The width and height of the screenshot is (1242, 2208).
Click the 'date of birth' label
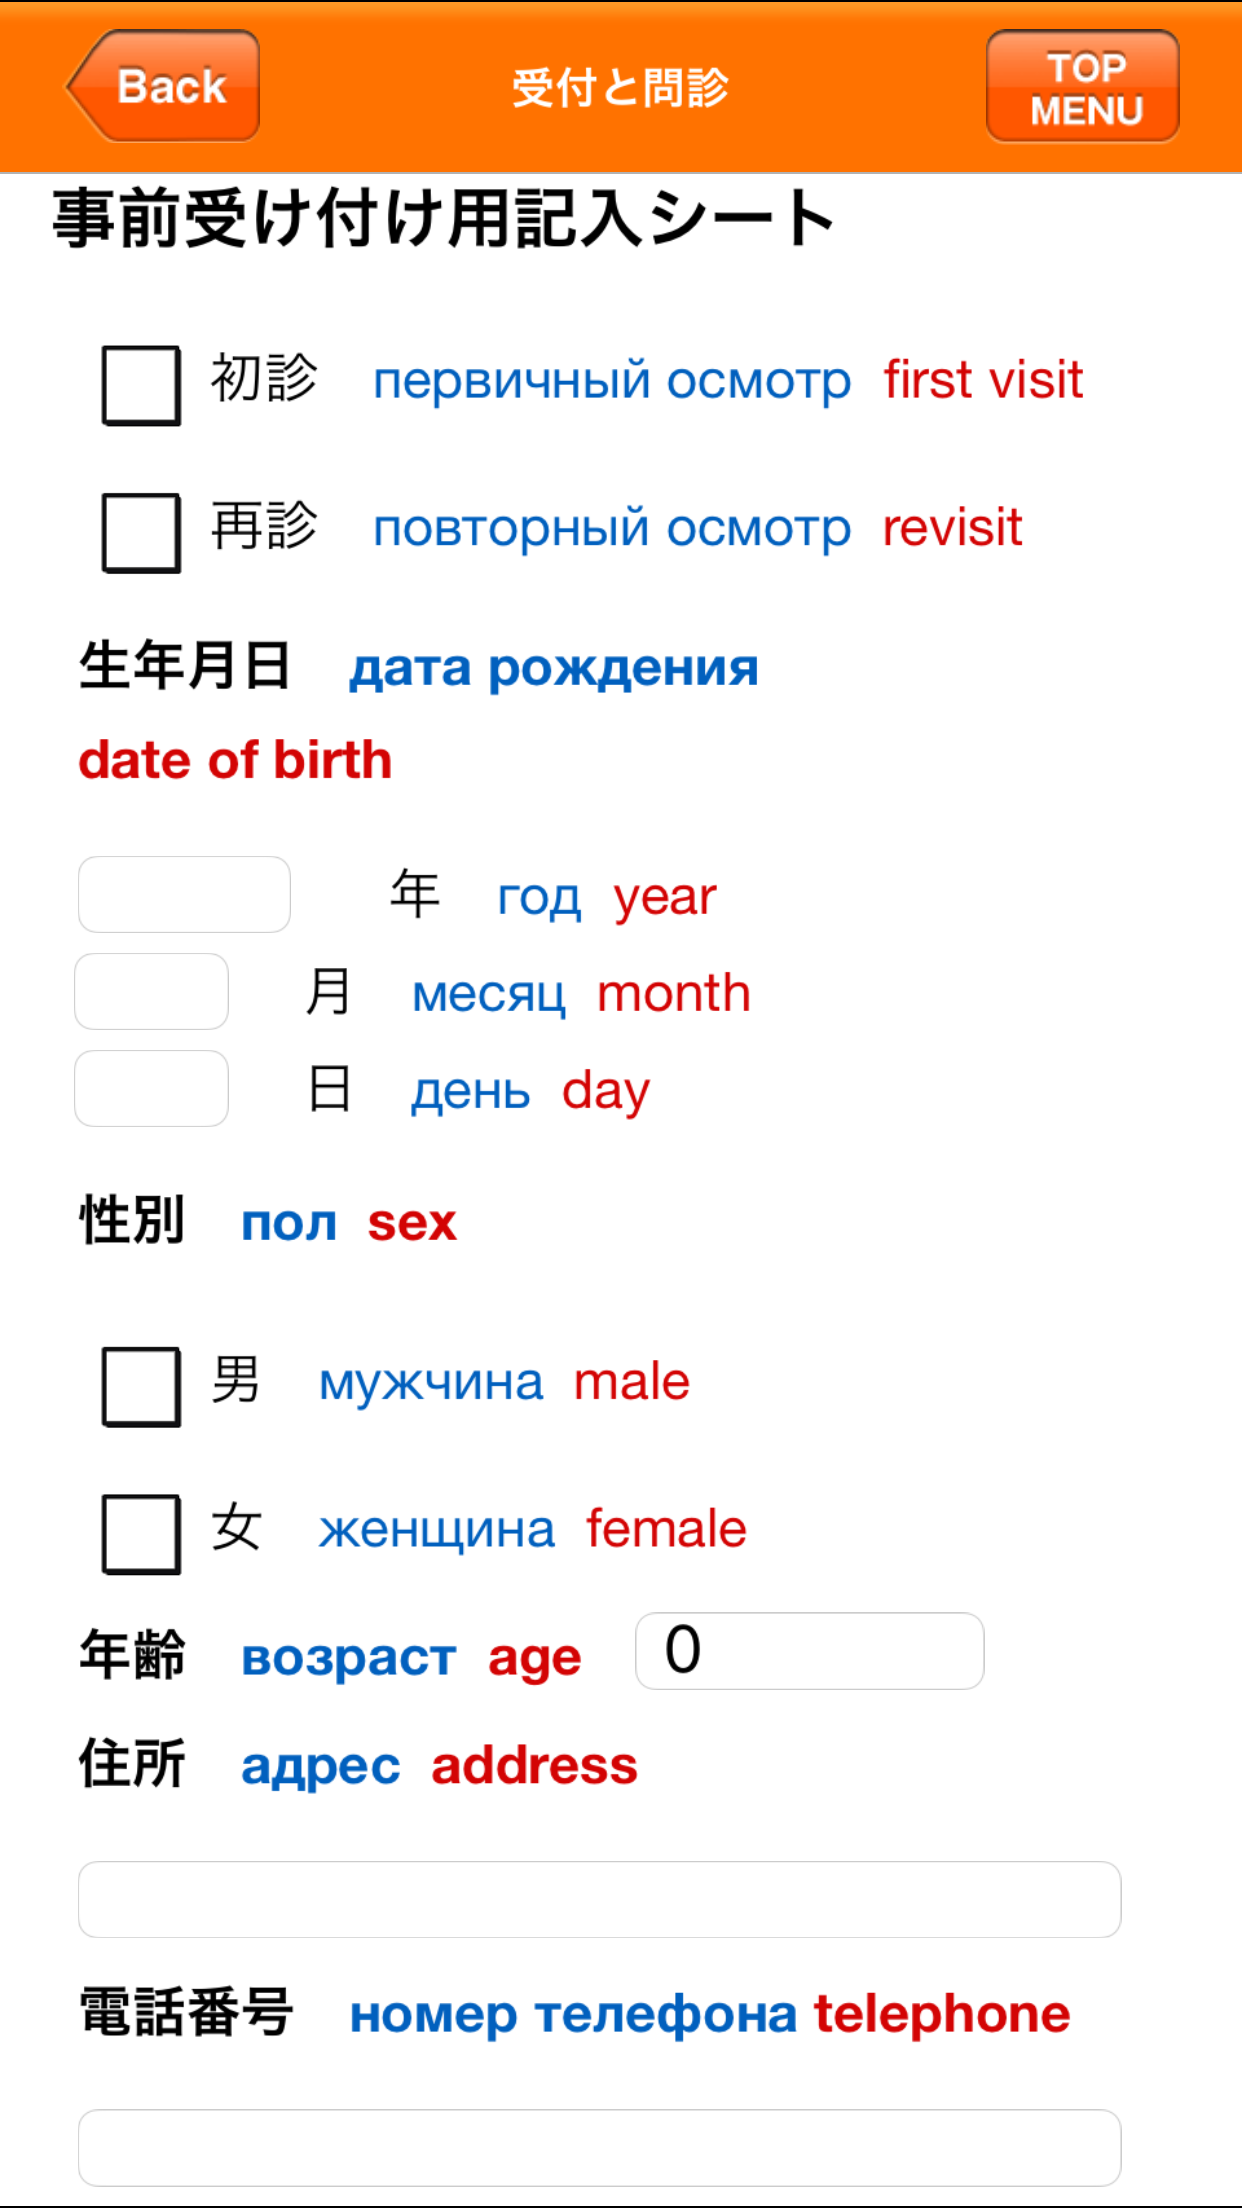[x=236, y=759]
